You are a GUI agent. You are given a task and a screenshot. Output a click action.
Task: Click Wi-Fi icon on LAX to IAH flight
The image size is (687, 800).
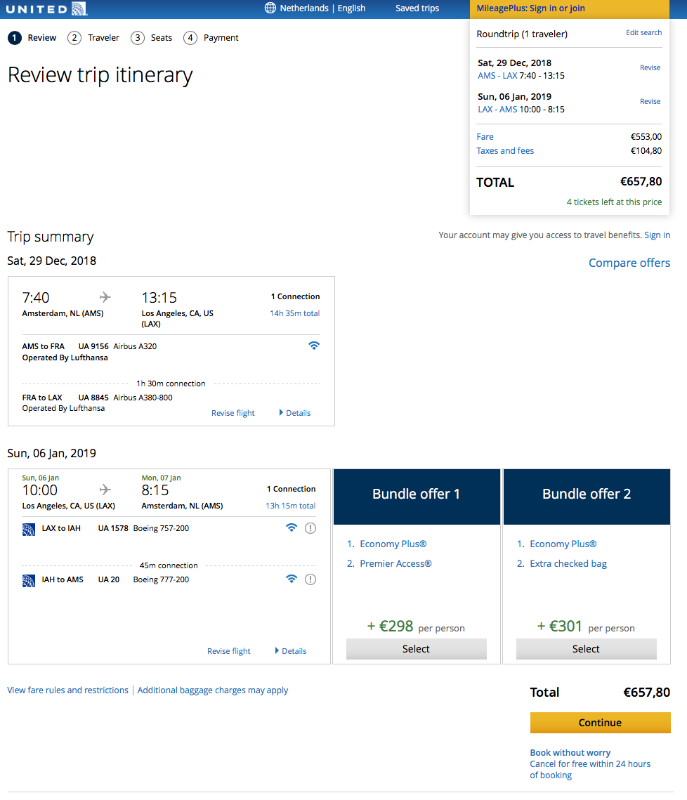coord(291,528)
